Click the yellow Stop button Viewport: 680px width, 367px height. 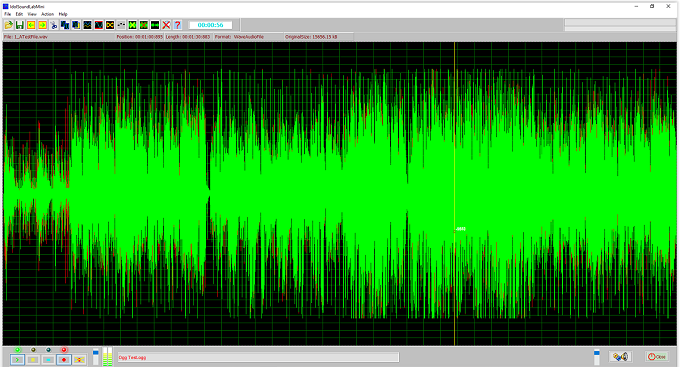coord(33,360)
